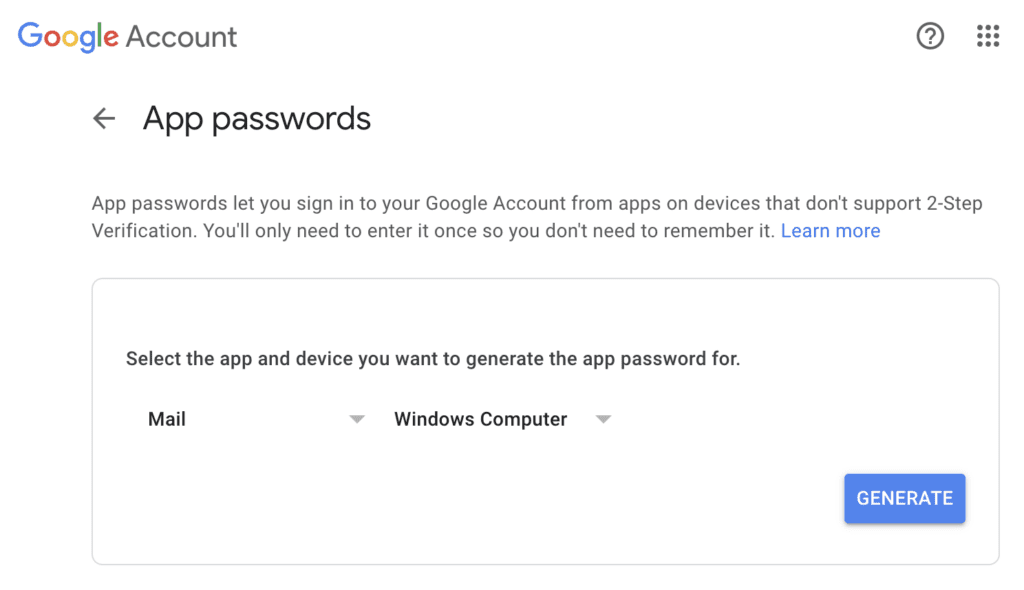
Task: Click the "Select the app and device" instruction
Action: tap(432, 359)
